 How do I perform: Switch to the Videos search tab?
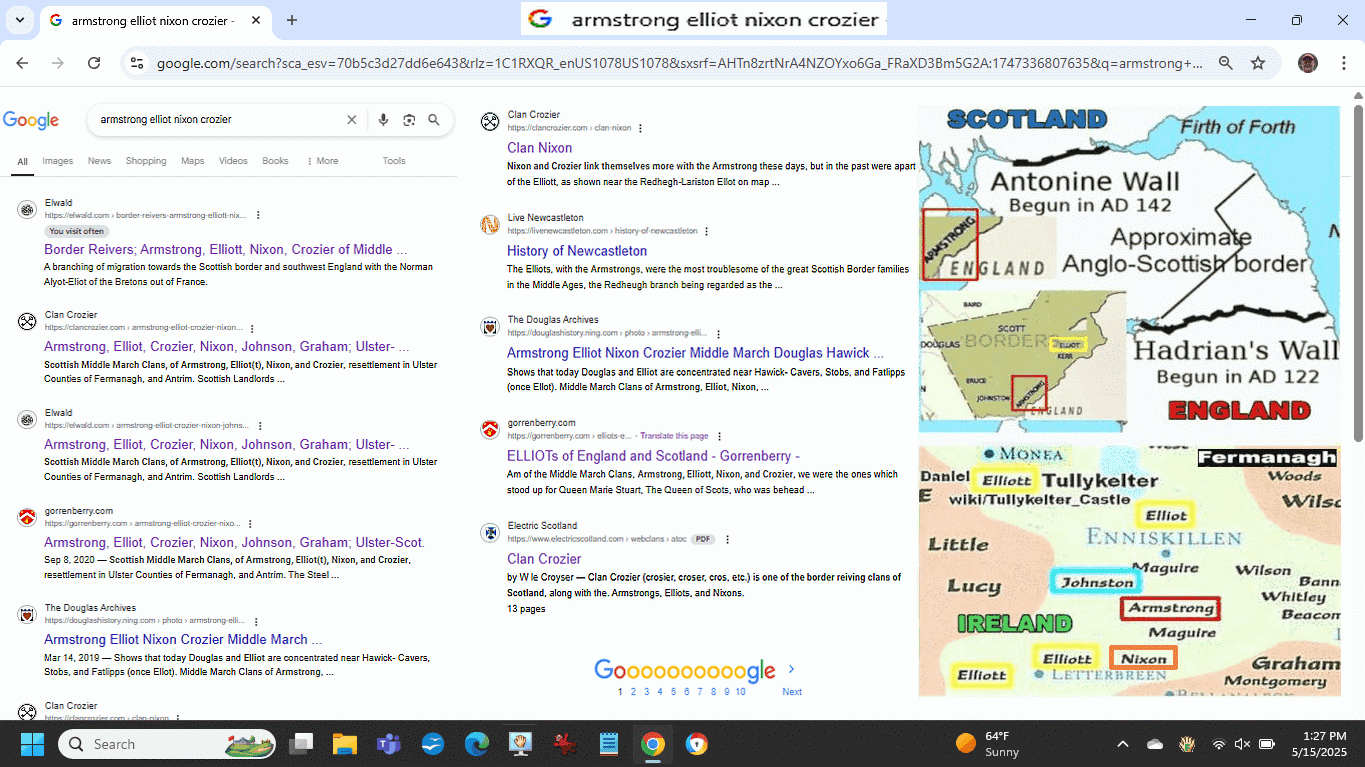point(233,161)
